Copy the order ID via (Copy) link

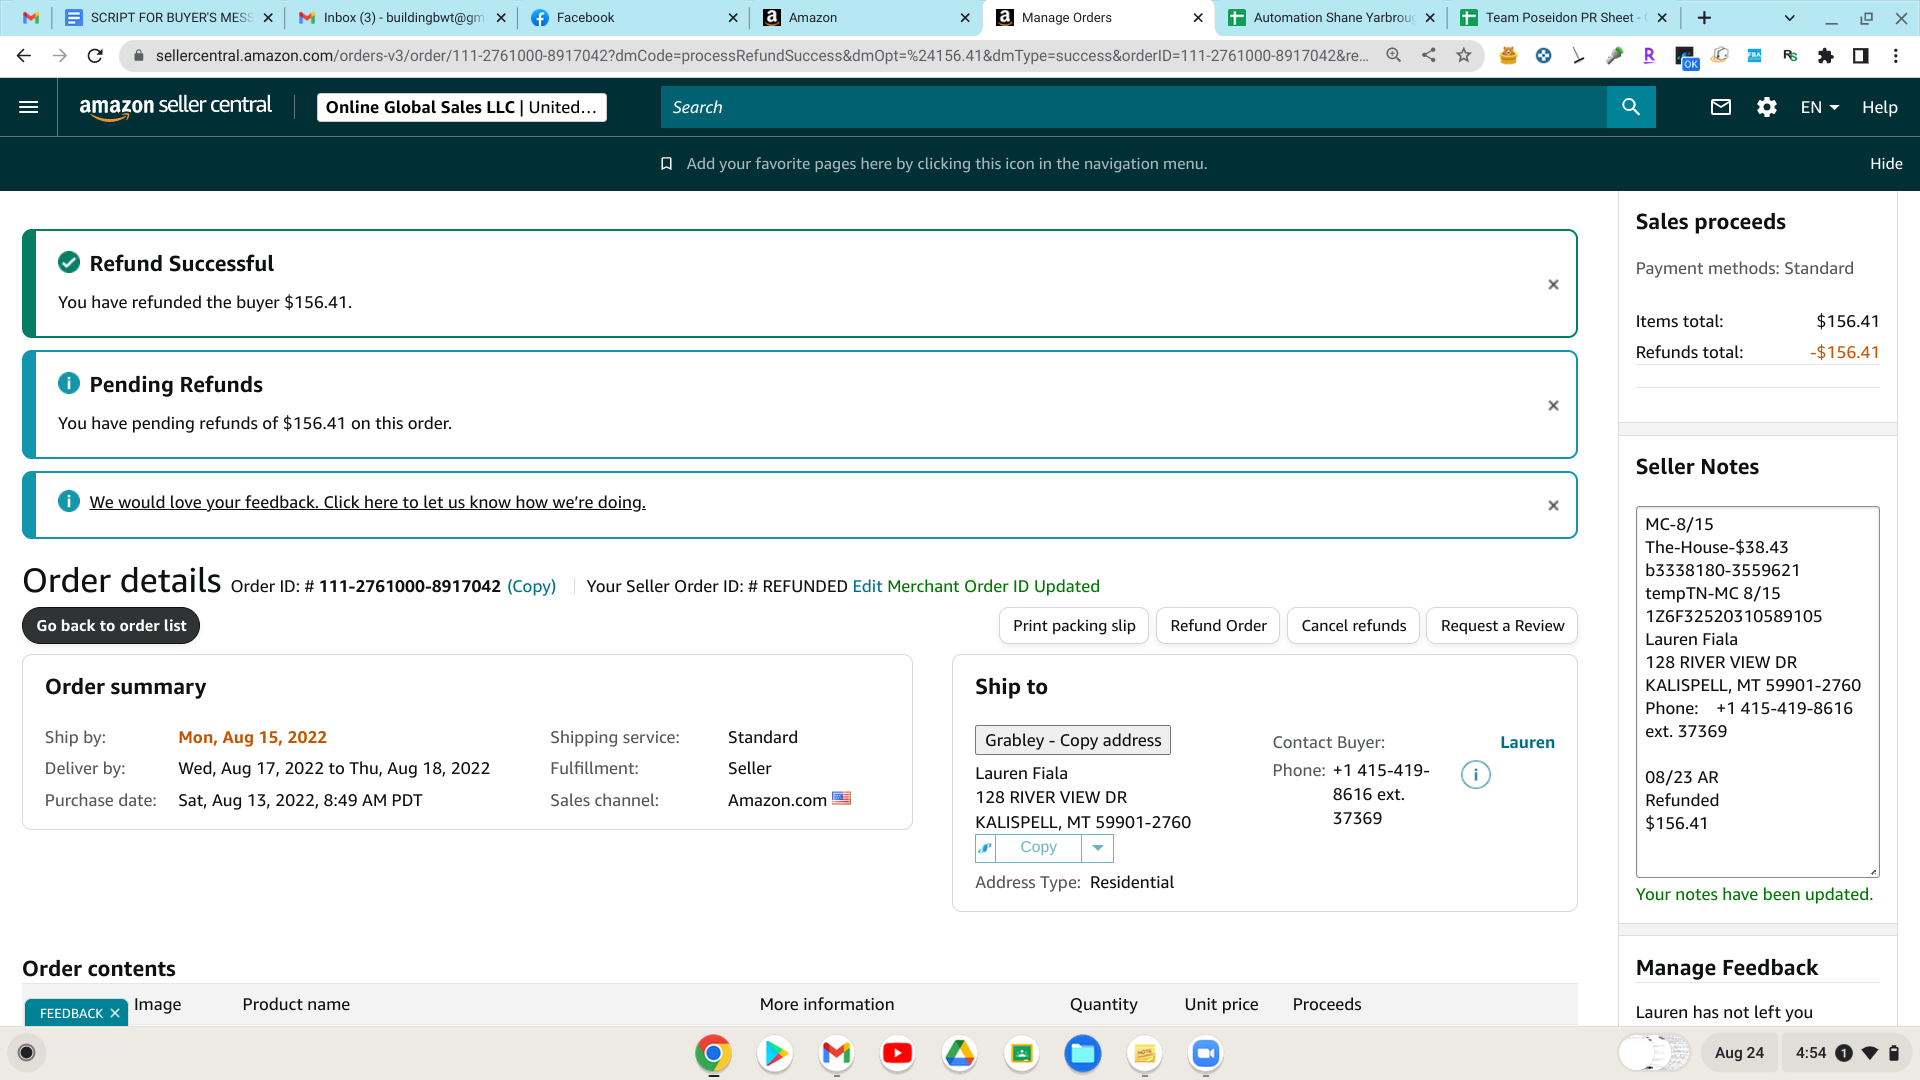(531, 587)
